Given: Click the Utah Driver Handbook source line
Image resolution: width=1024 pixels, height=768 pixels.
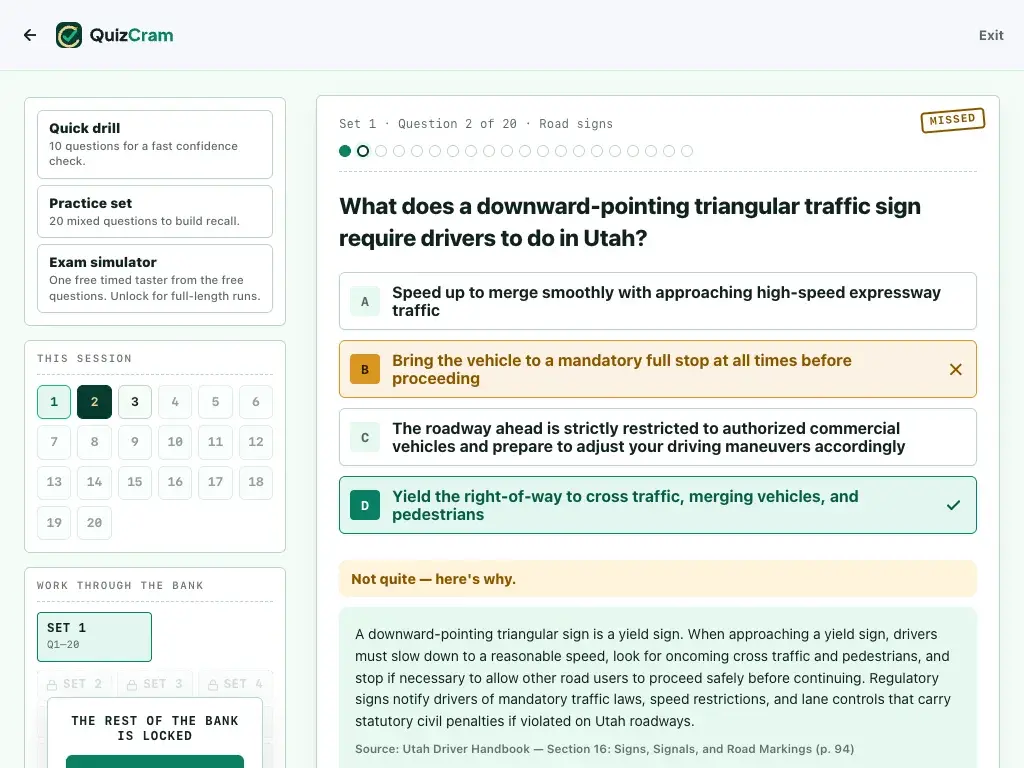Looking at the screenshot, I should click(x=605, y=749).
